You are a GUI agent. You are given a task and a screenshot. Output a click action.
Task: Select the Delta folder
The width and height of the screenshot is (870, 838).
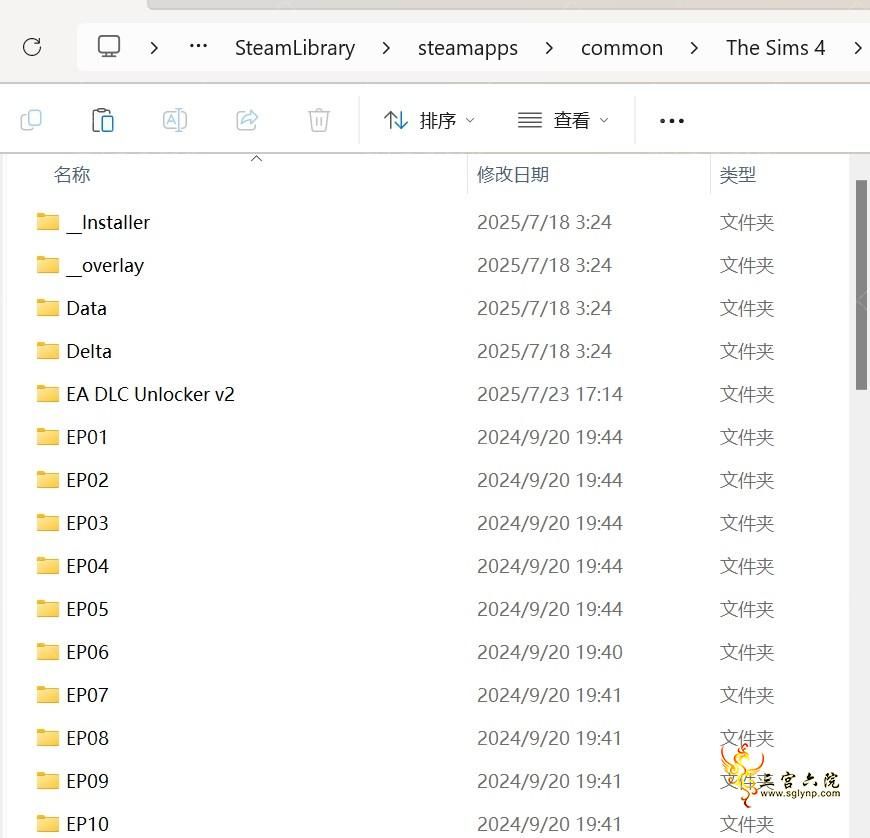(89, 351)
